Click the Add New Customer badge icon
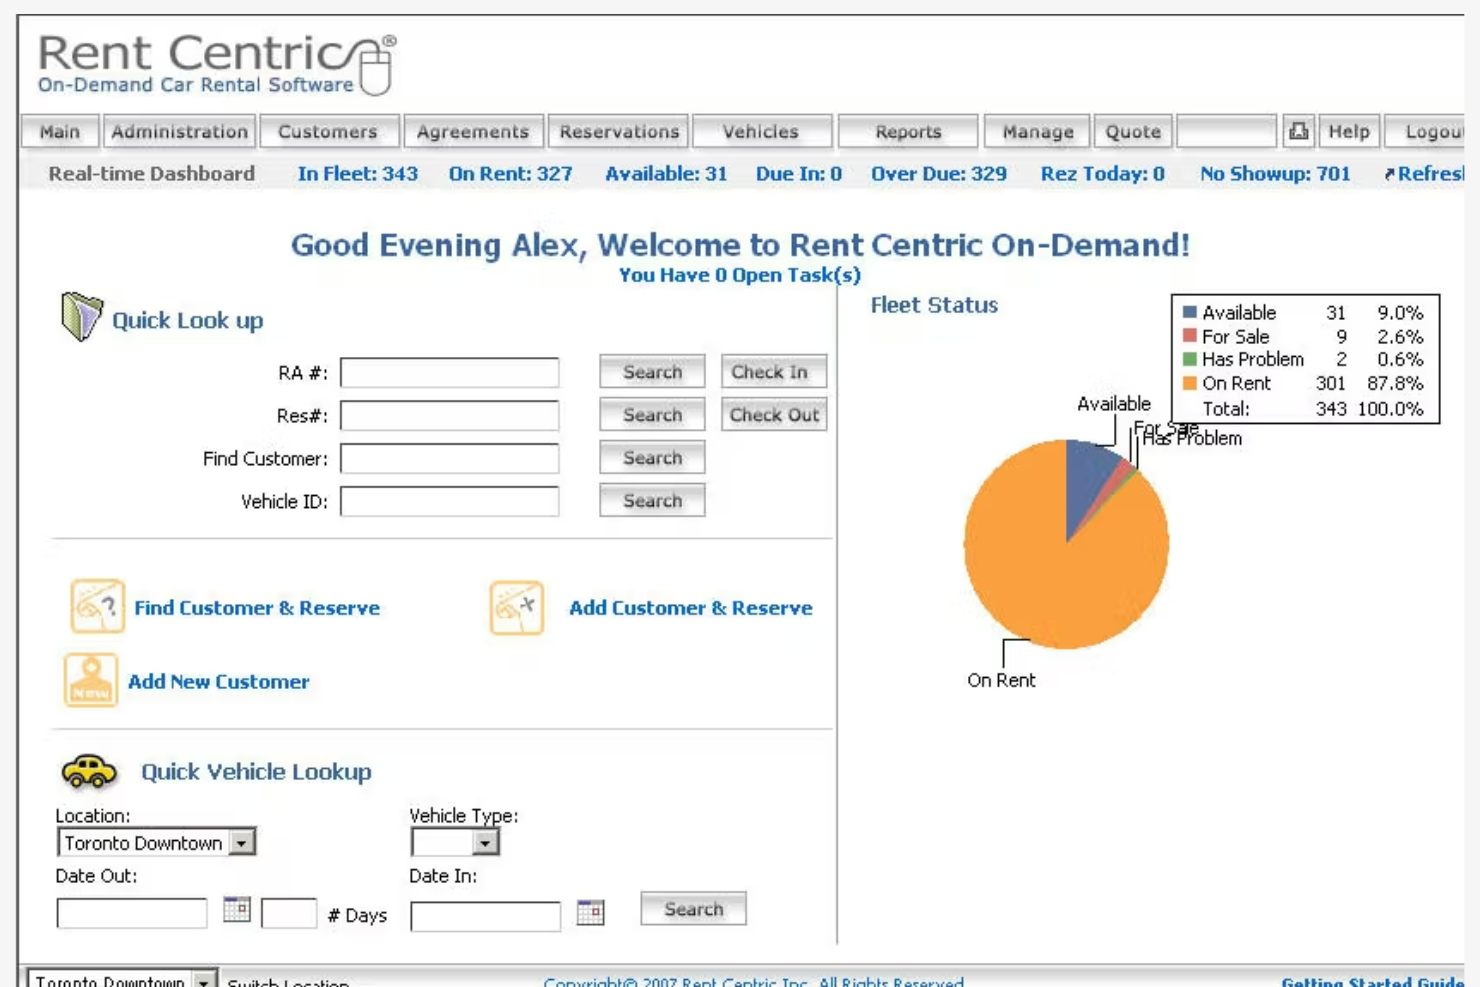Screen dimensions: 1480x987 [89, 678]
